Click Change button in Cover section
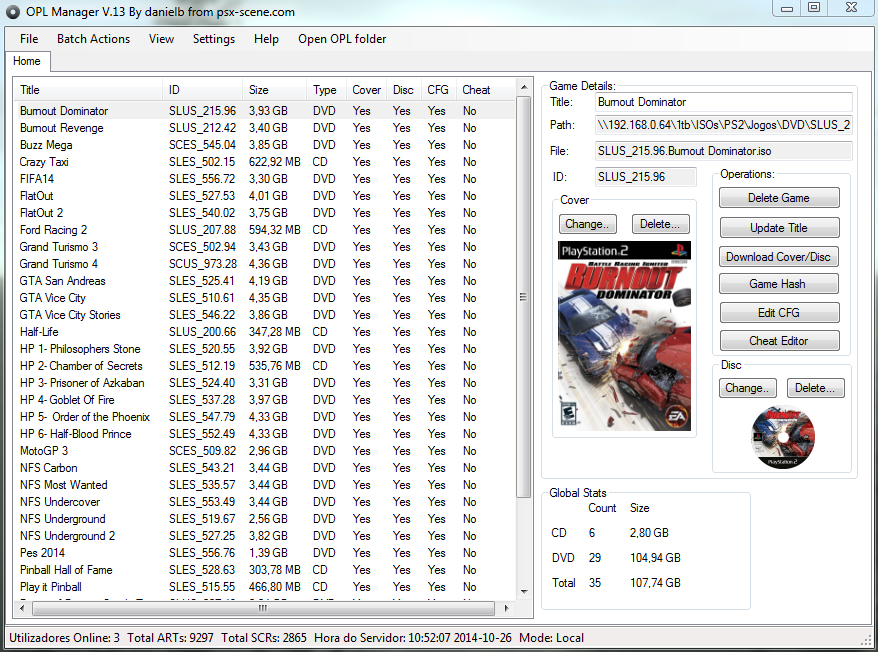 pos(587,224)
